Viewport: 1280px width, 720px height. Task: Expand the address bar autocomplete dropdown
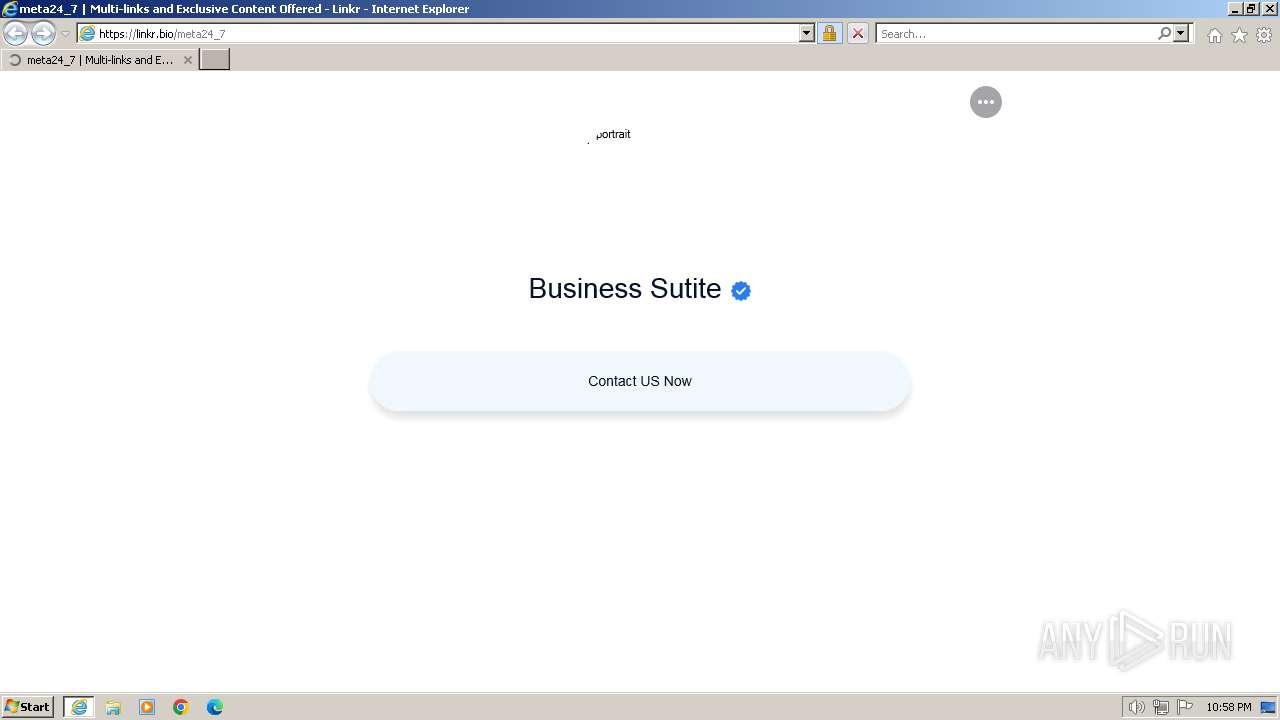pos(807,33)
